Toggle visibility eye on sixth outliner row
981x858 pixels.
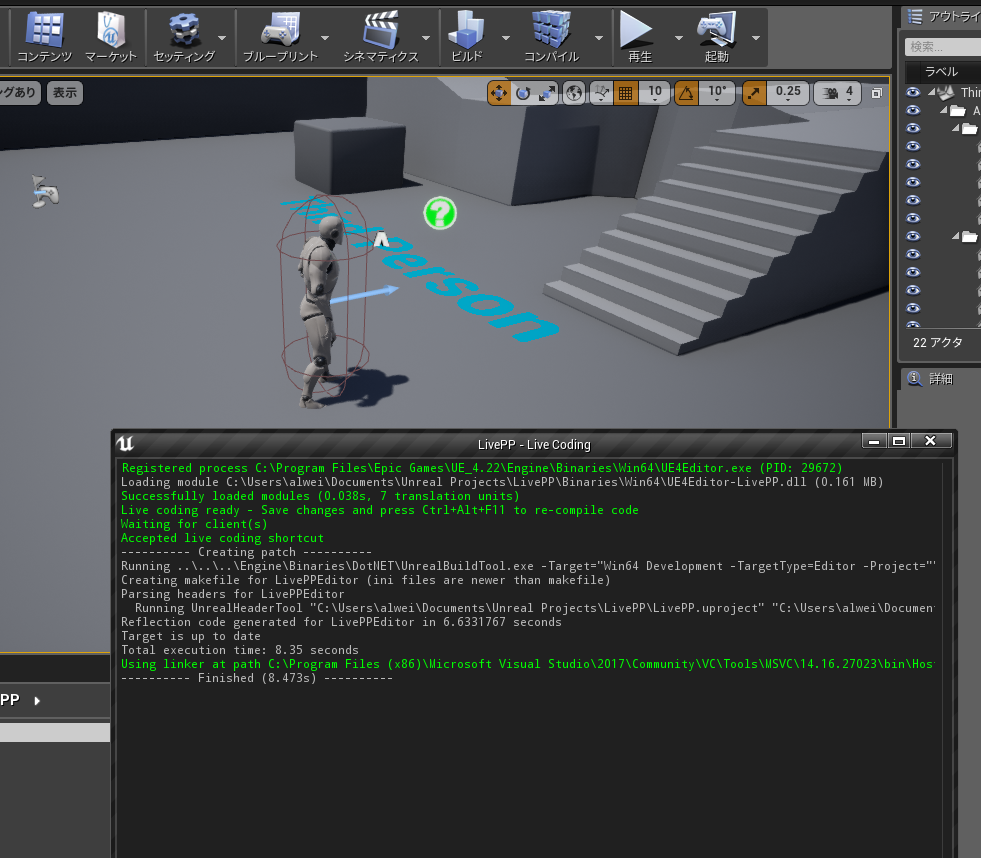pos(913,182)
